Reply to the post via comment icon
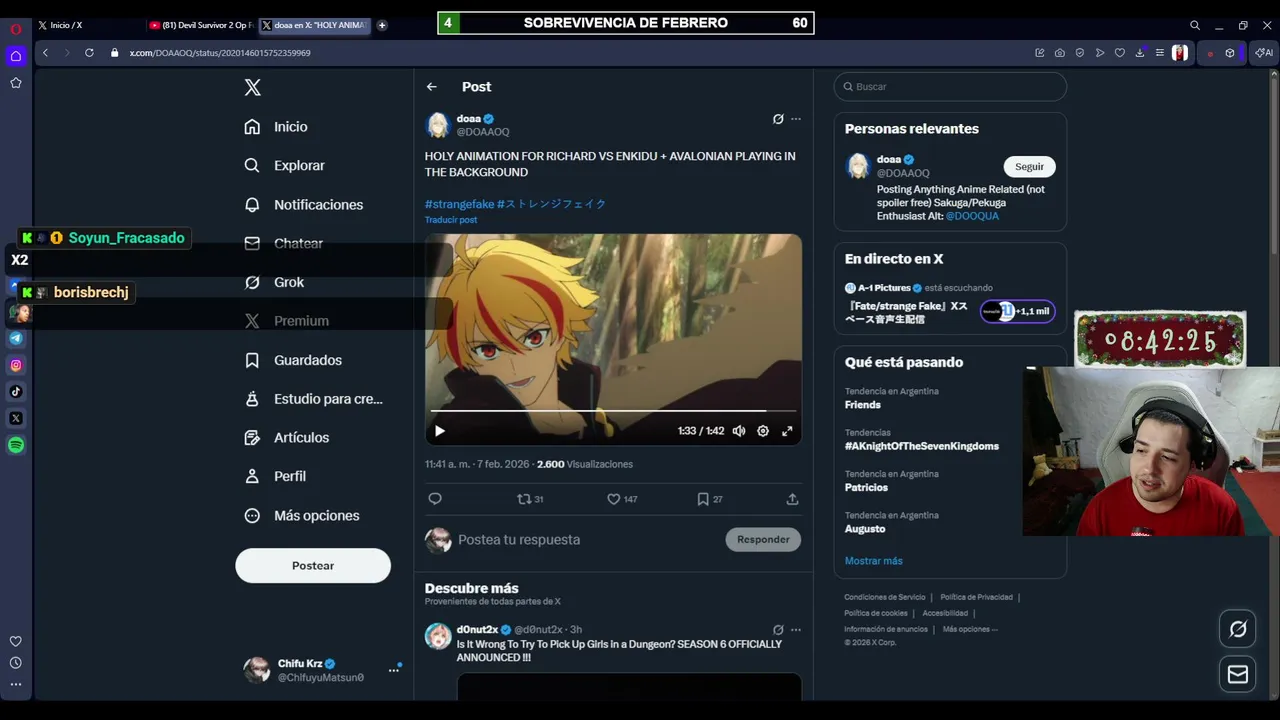Screen dimensions: 1280x720 pos(435,499)
